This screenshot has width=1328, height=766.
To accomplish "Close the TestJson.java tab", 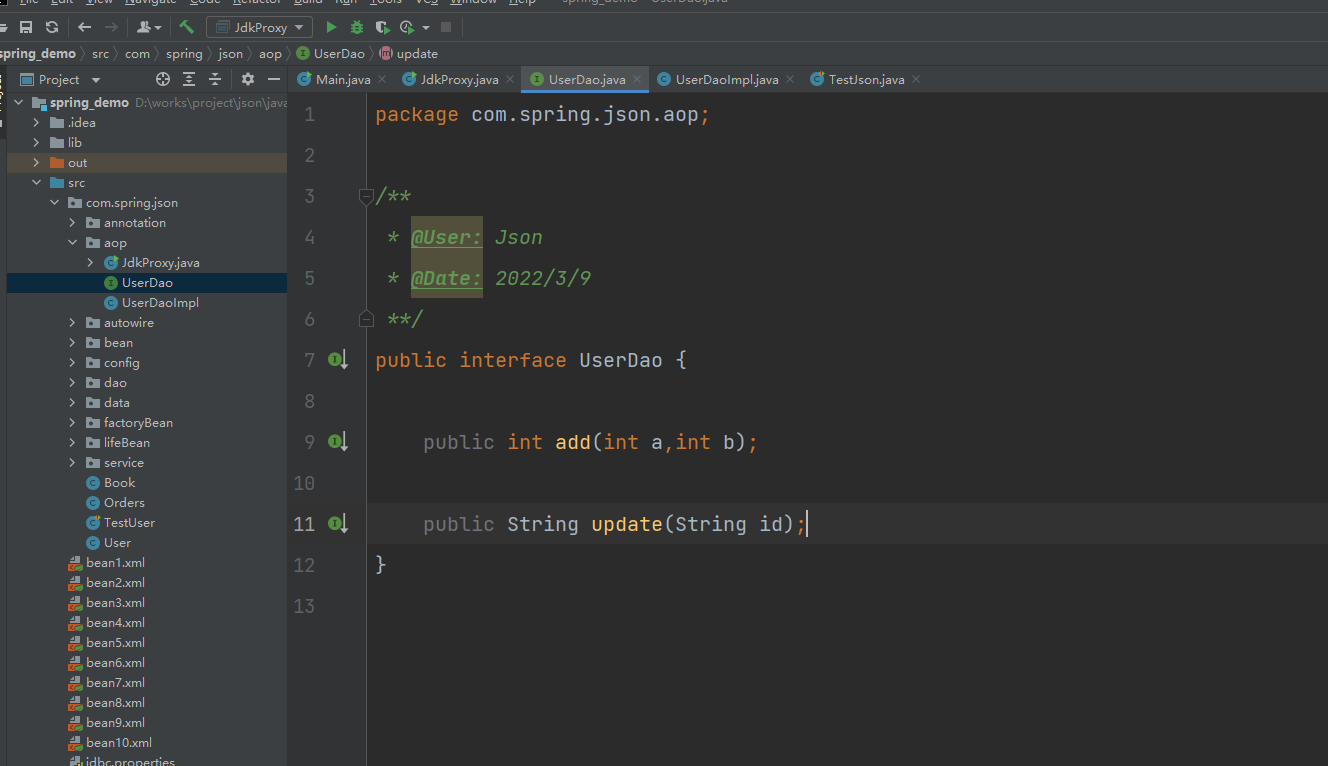I will tap(916, 79).
